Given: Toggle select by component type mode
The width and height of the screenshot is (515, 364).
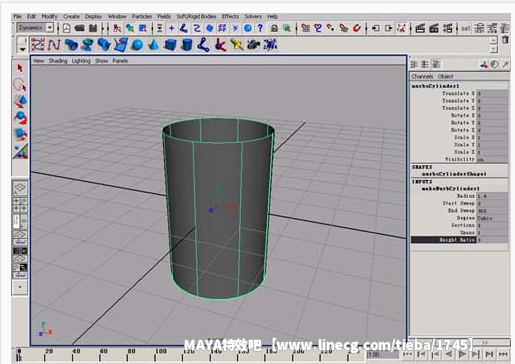Looking at the screenshot, I should pyautogui.click(x=143, y=28).
